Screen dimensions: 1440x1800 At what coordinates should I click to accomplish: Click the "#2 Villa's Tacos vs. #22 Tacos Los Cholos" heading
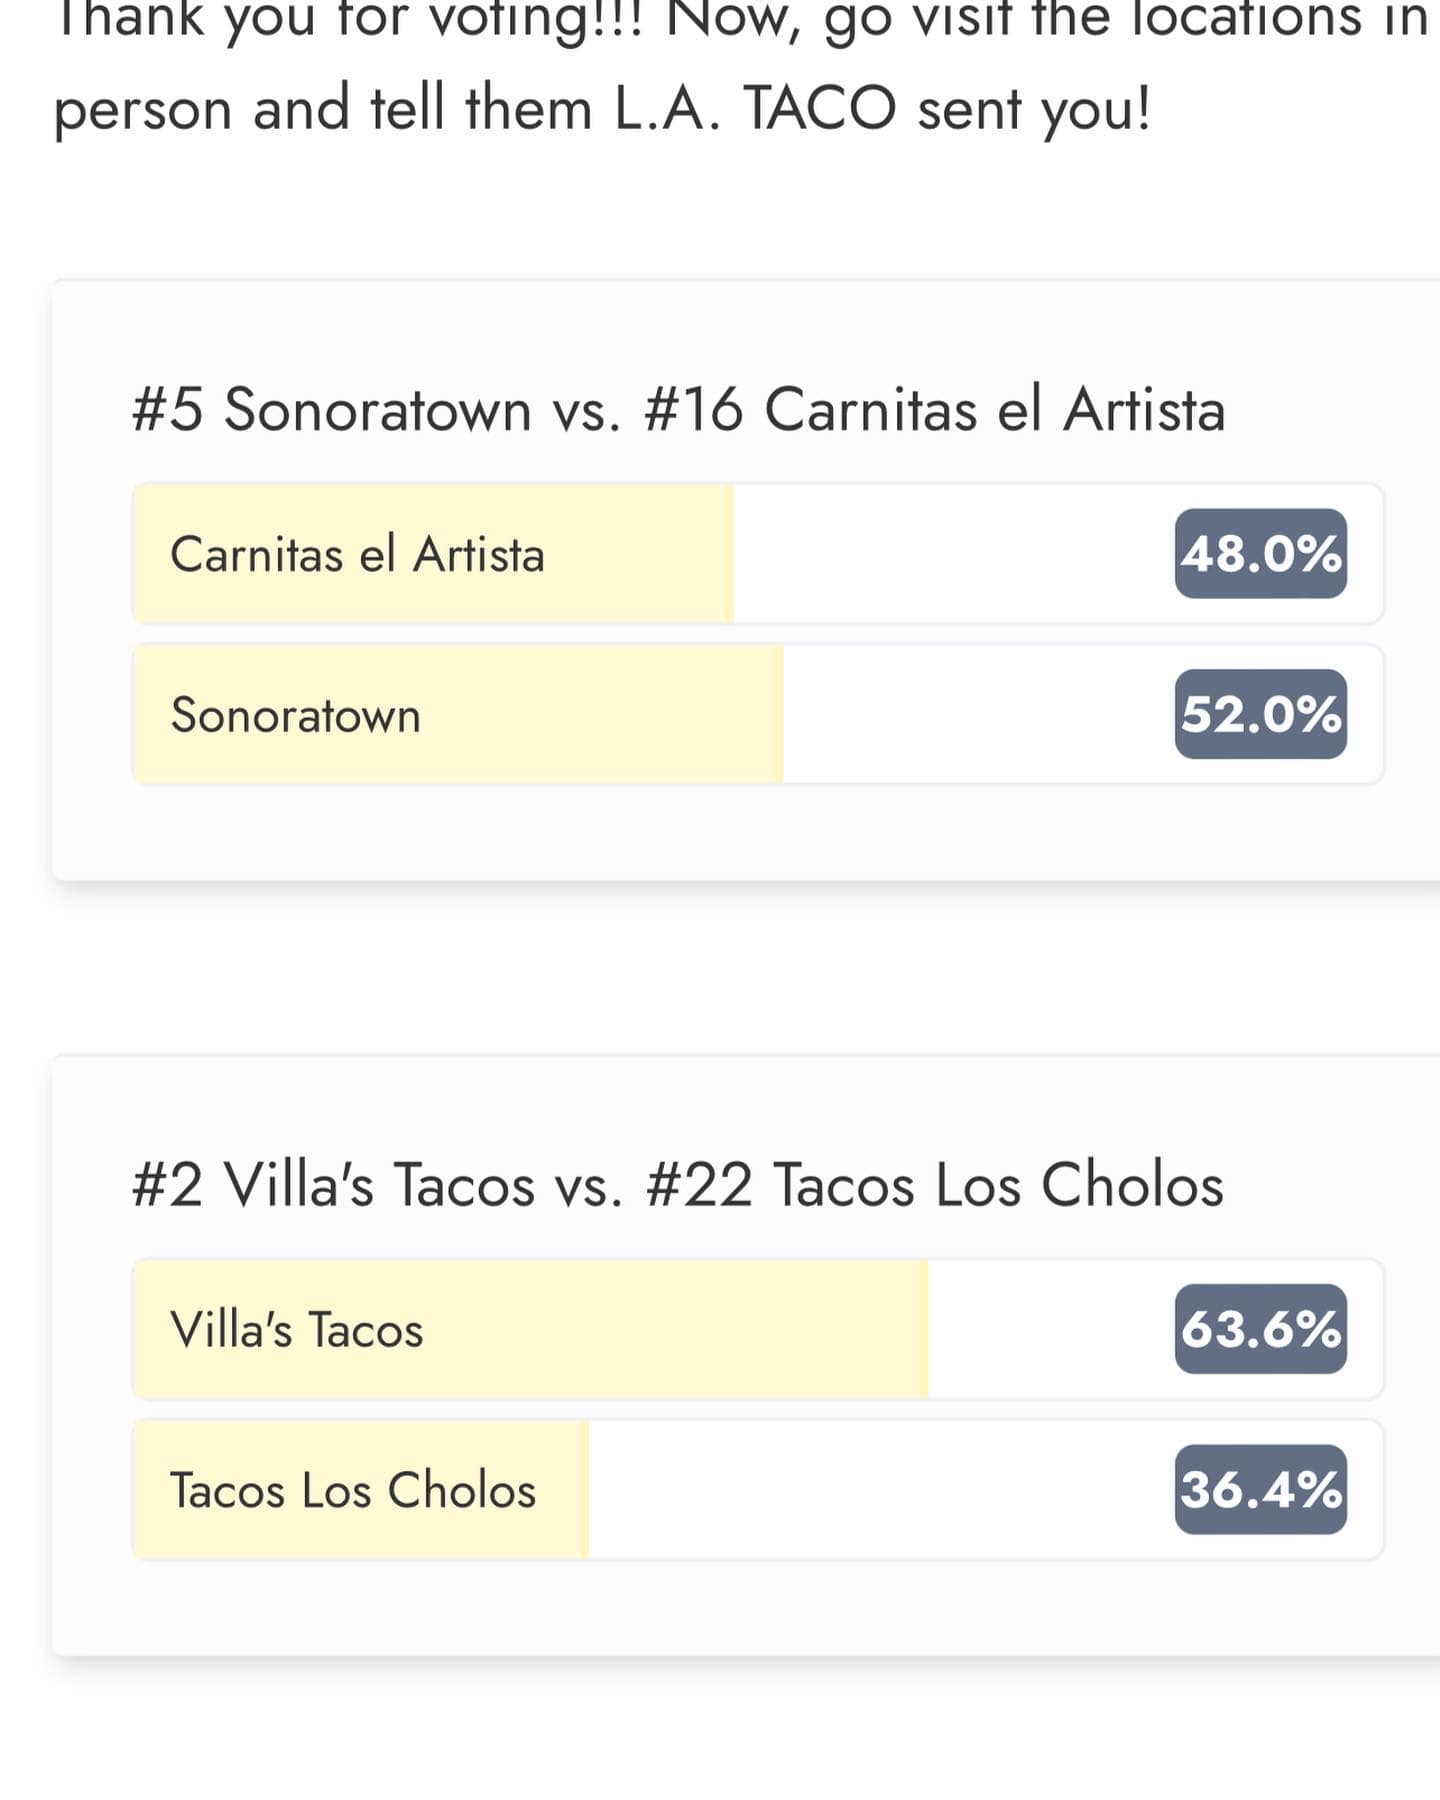[678, 1185]
